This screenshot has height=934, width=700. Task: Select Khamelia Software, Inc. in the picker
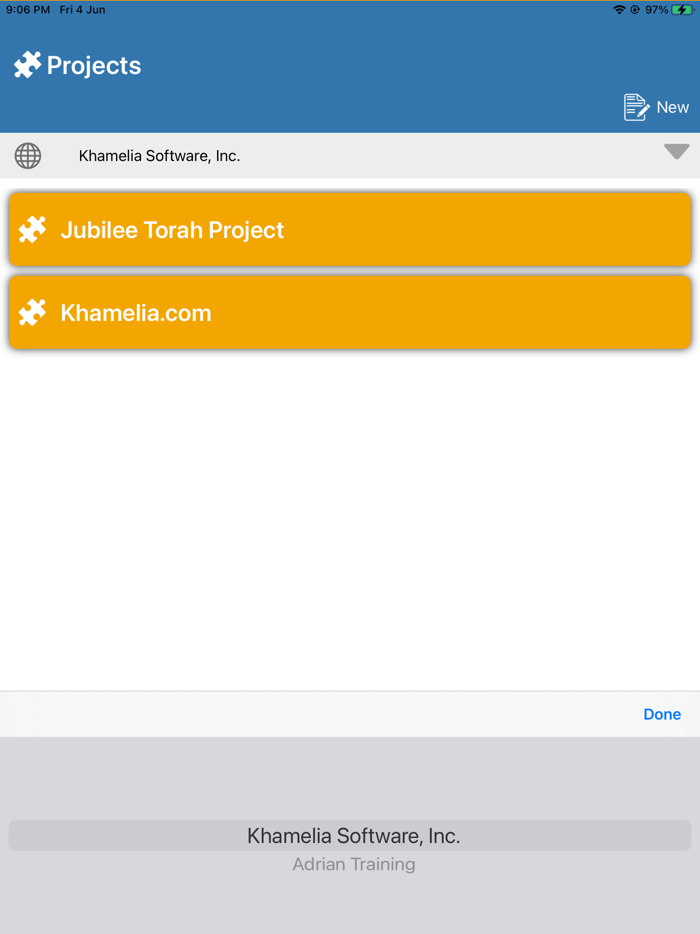pyautogui.click(x=350, y=836)
